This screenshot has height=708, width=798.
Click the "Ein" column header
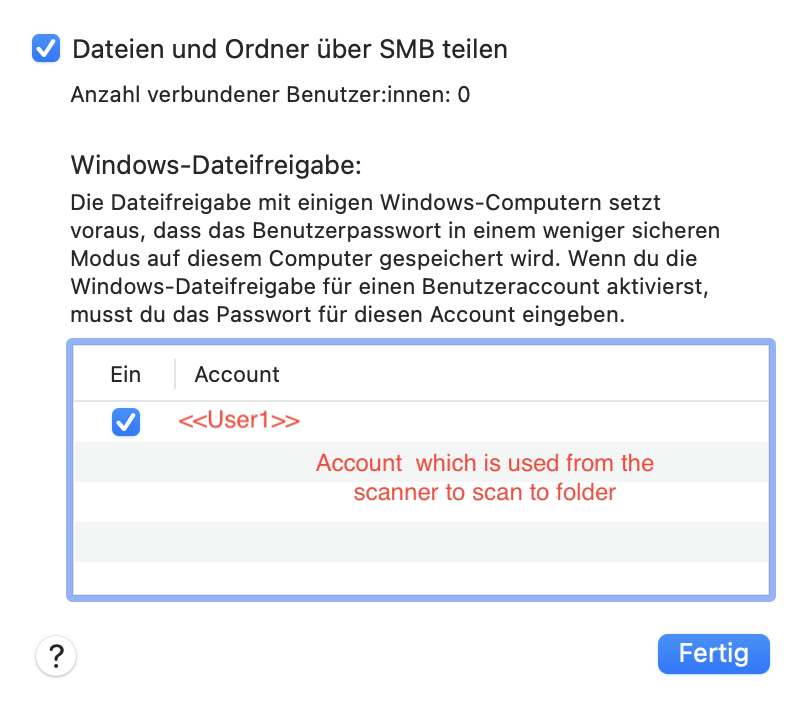(x=126, y=374)
